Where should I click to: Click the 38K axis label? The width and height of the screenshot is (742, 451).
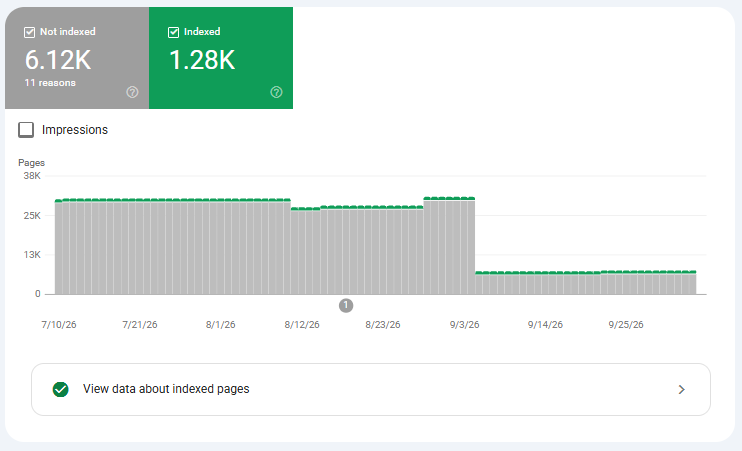tap(32, 176)
